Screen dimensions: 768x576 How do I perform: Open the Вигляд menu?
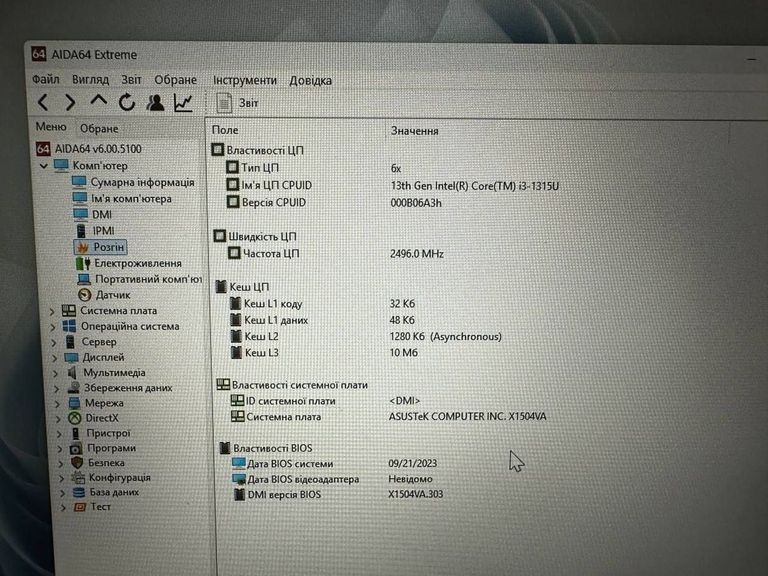[90, 79]
